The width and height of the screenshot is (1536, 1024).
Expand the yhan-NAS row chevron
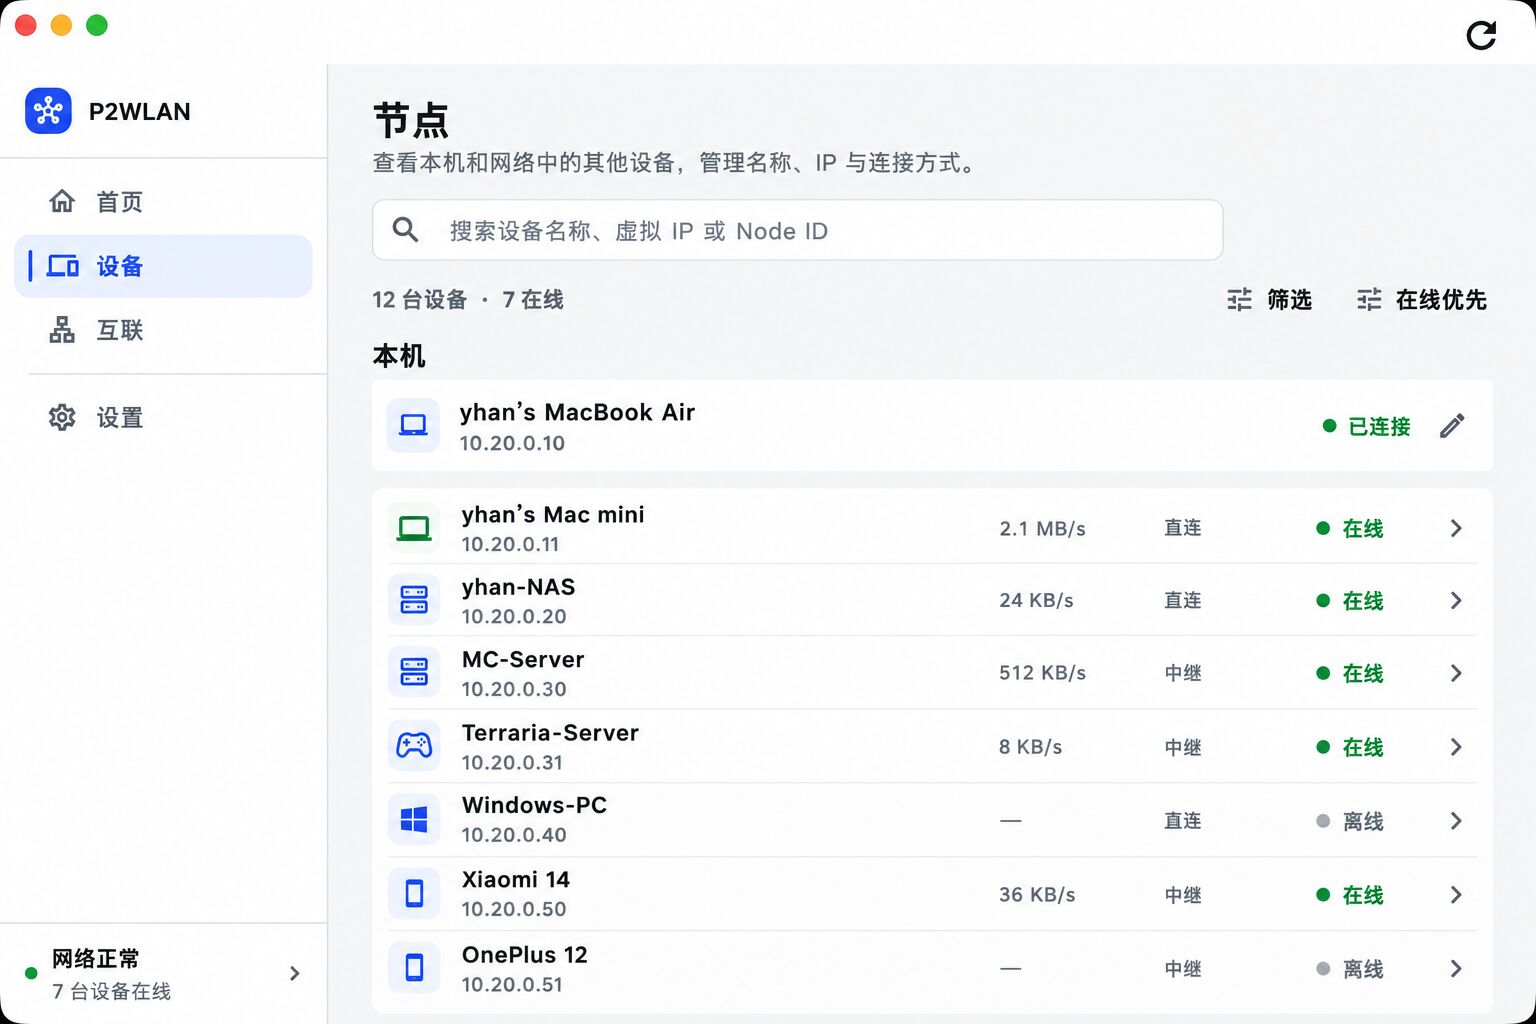coord(1456,600)
